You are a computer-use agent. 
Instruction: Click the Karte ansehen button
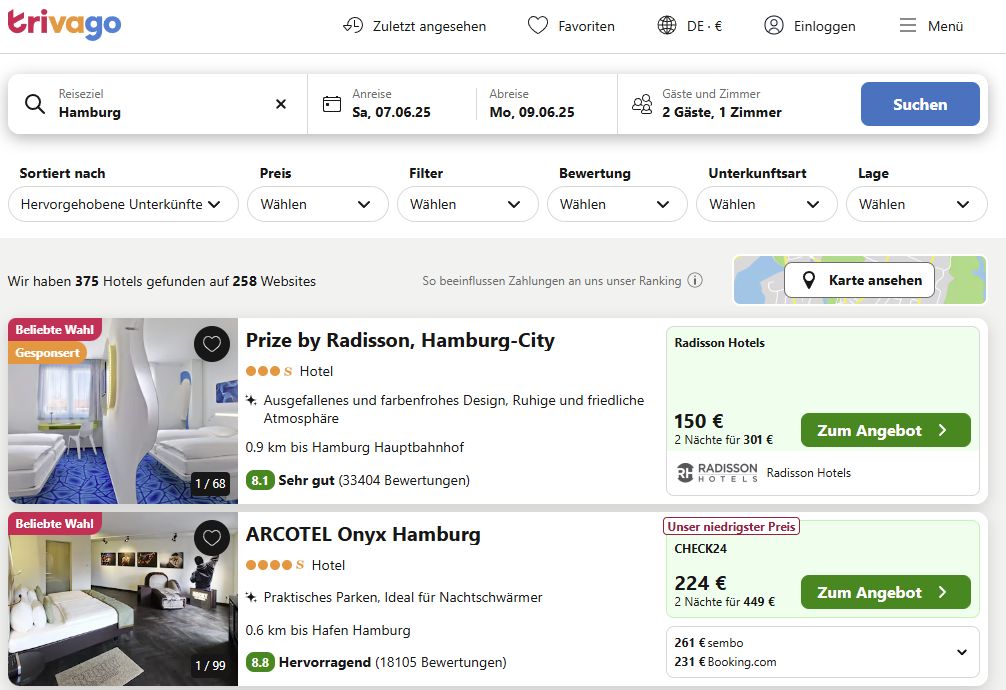pyautogui.click(x=859, y=280)
